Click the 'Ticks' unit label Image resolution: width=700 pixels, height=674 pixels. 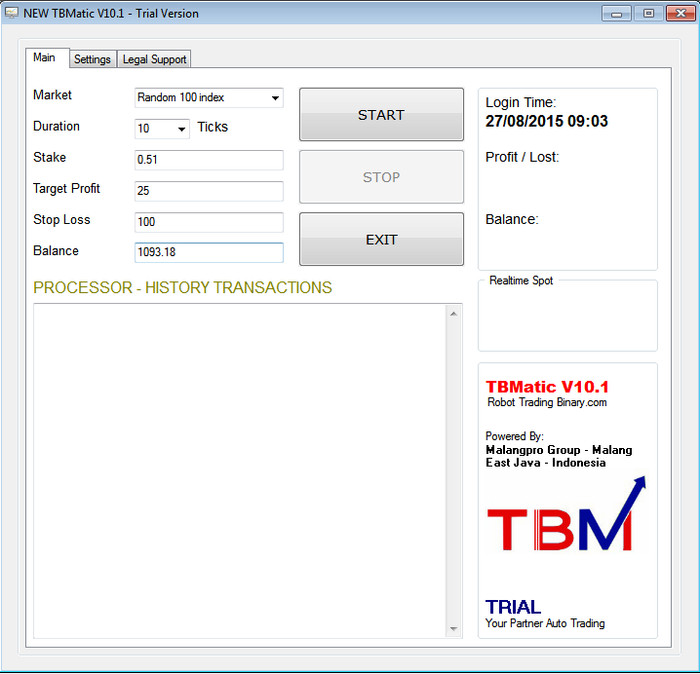point(212,127)
